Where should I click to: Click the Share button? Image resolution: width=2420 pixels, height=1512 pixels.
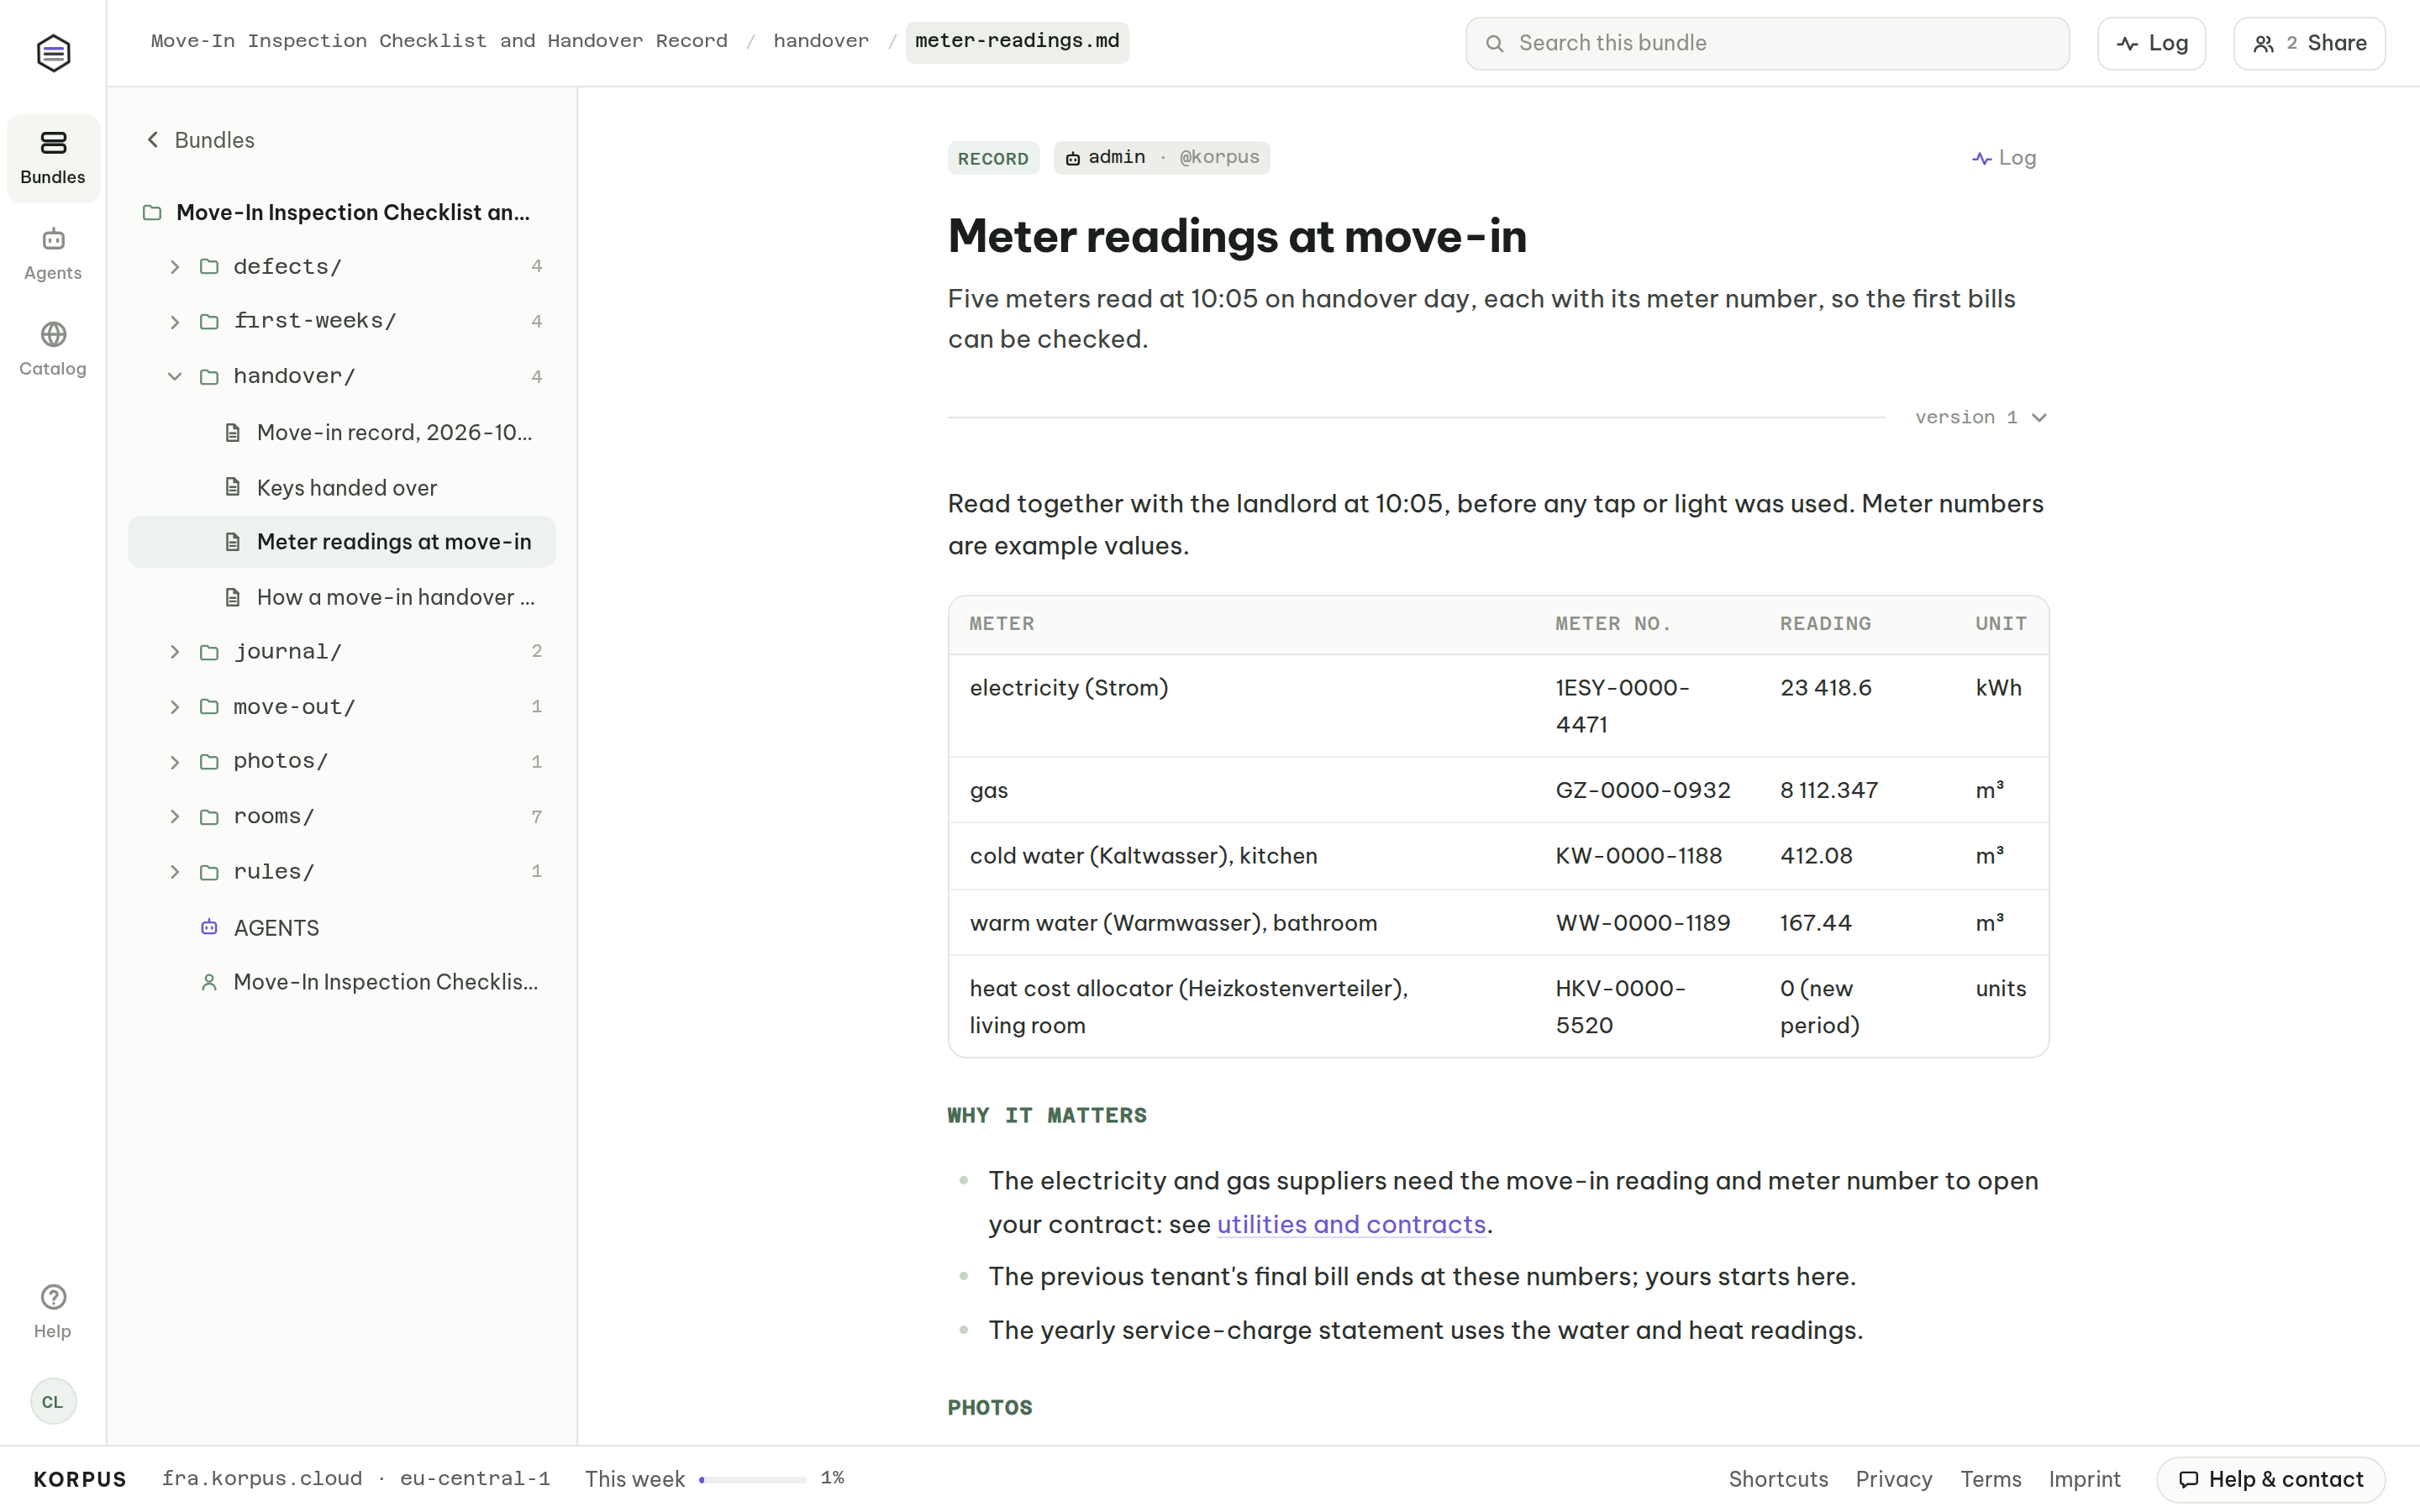(x=2309, y=43)
